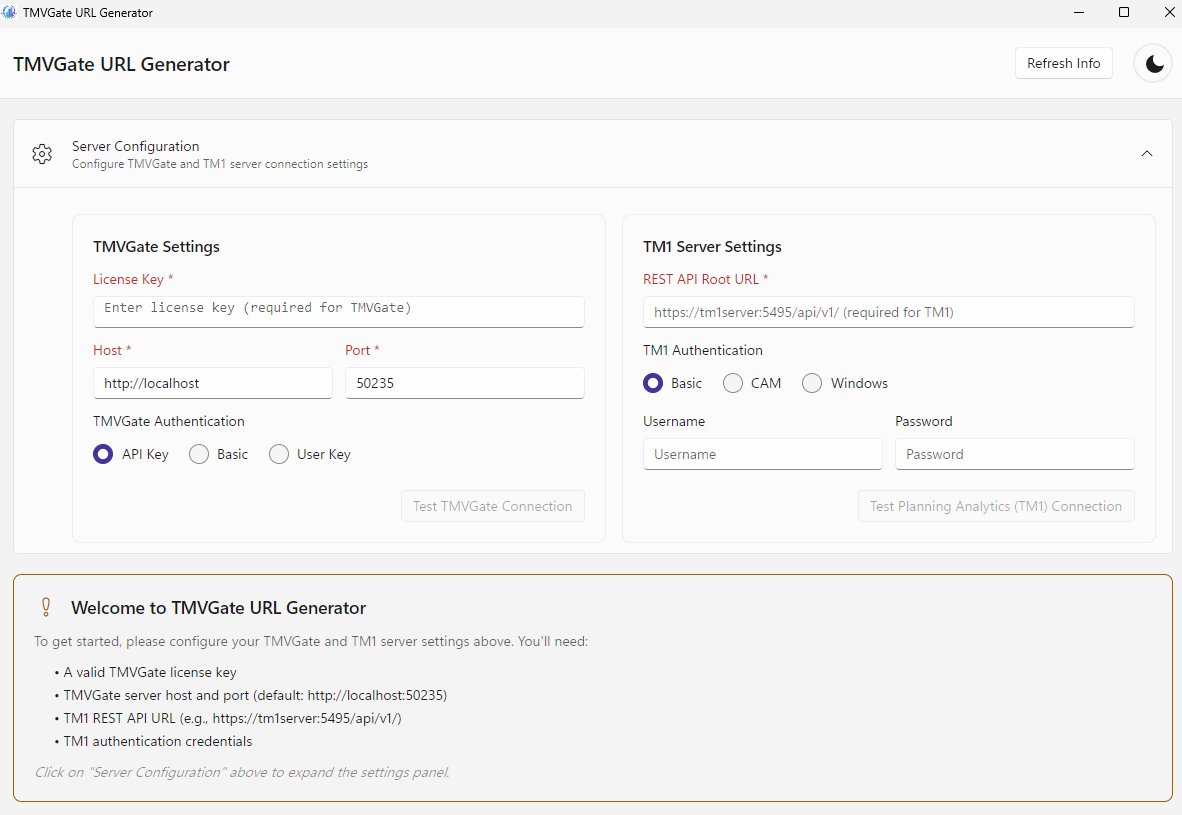Click the License Key label
Image resolution: width=1182 pixels, height=815 pixels.
point(133,279)
